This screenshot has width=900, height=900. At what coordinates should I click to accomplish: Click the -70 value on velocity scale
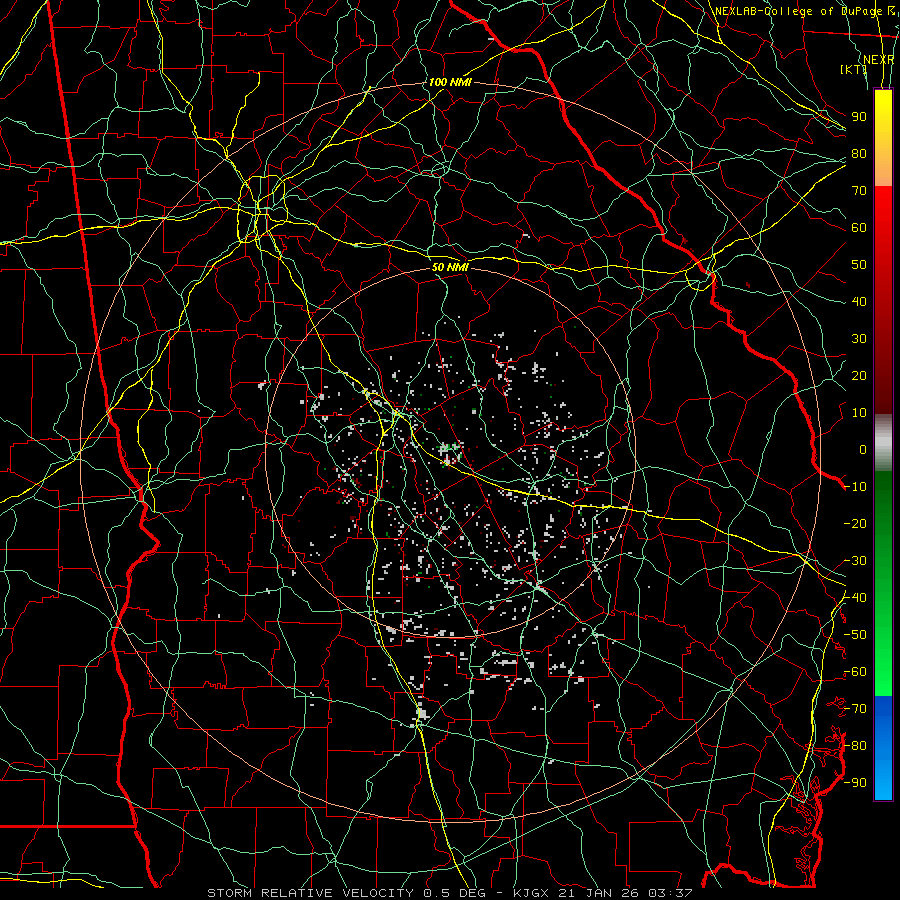coord(855,709)
